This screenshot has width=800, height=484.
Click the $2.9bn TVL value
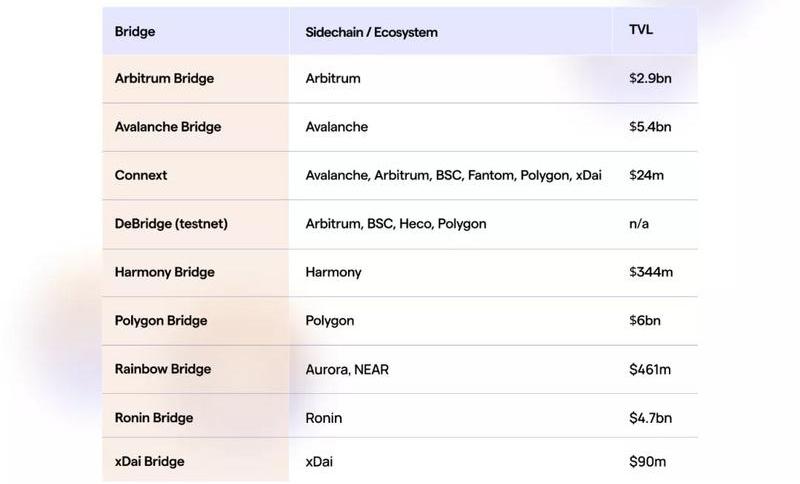point(650,78)
